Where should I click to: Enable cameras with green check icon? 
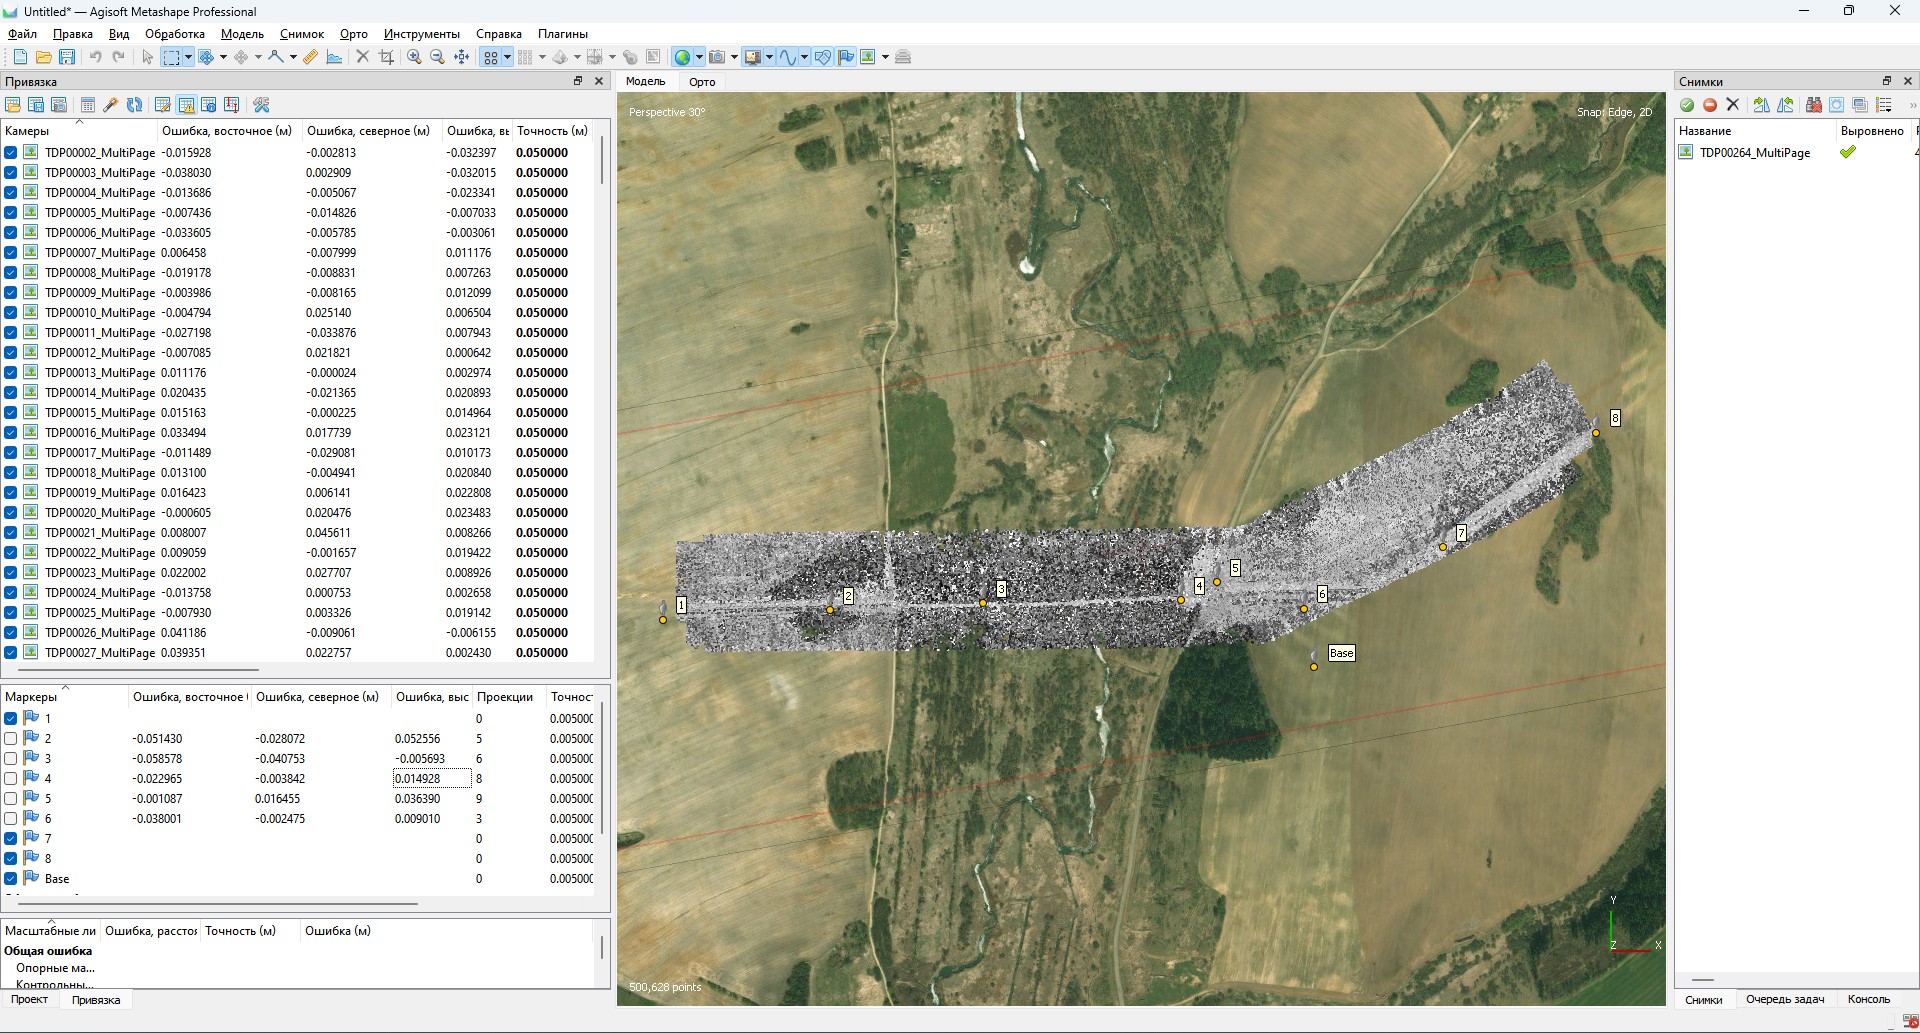(x=1687, y=105)
